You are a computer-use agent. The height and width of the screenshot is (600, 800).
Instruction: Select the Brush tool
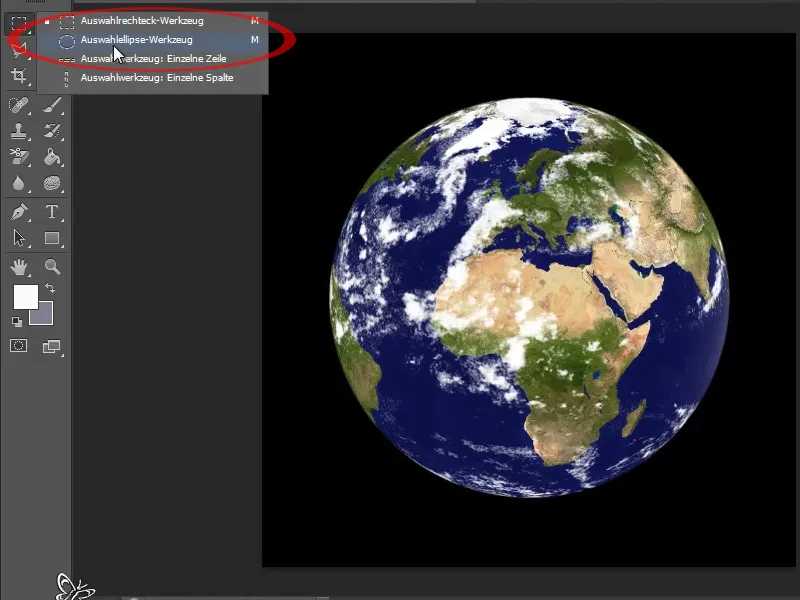(x=52, y=105)
